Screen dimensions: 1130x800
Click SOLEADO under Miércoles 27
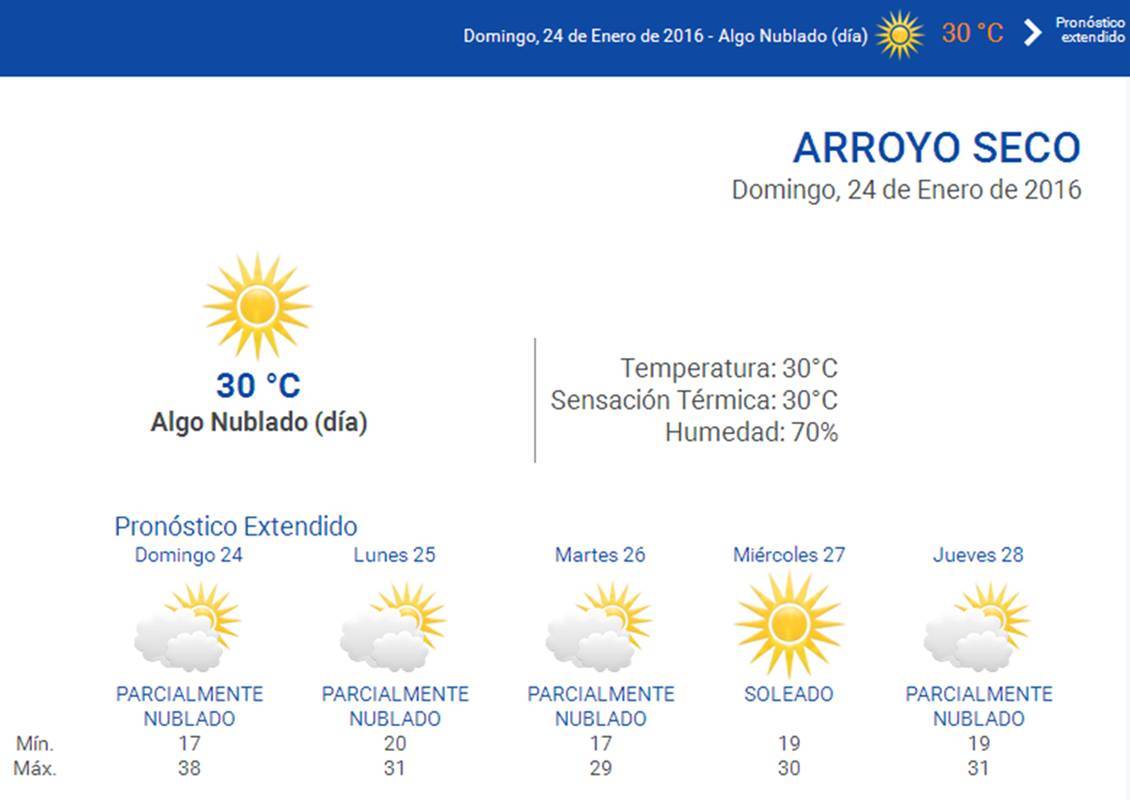coord(789,694)
